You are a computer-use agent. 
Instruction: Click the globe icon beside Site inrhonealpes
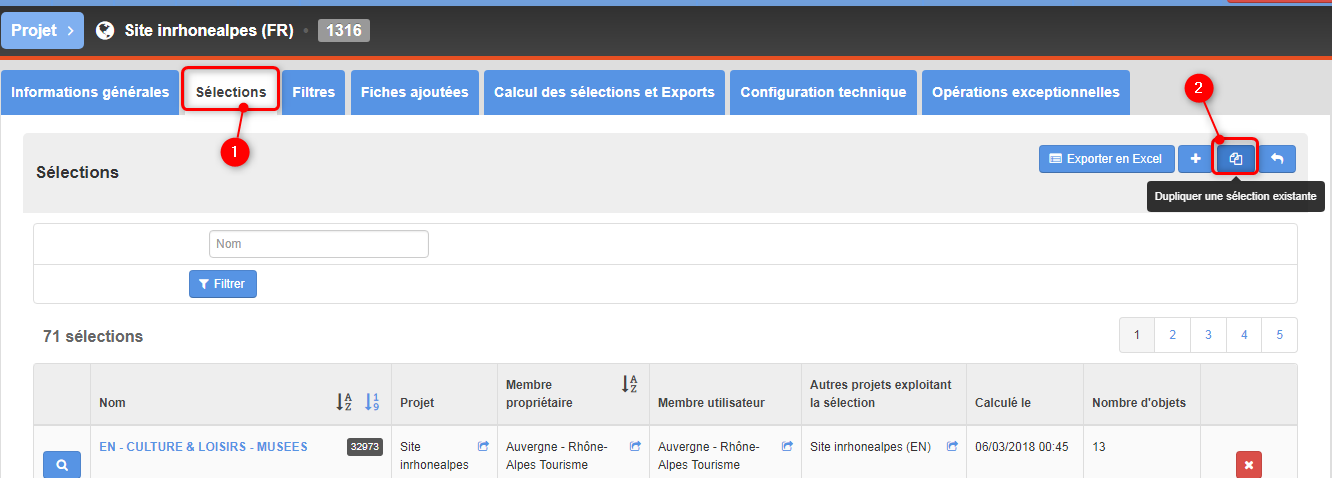click(105, 31)
